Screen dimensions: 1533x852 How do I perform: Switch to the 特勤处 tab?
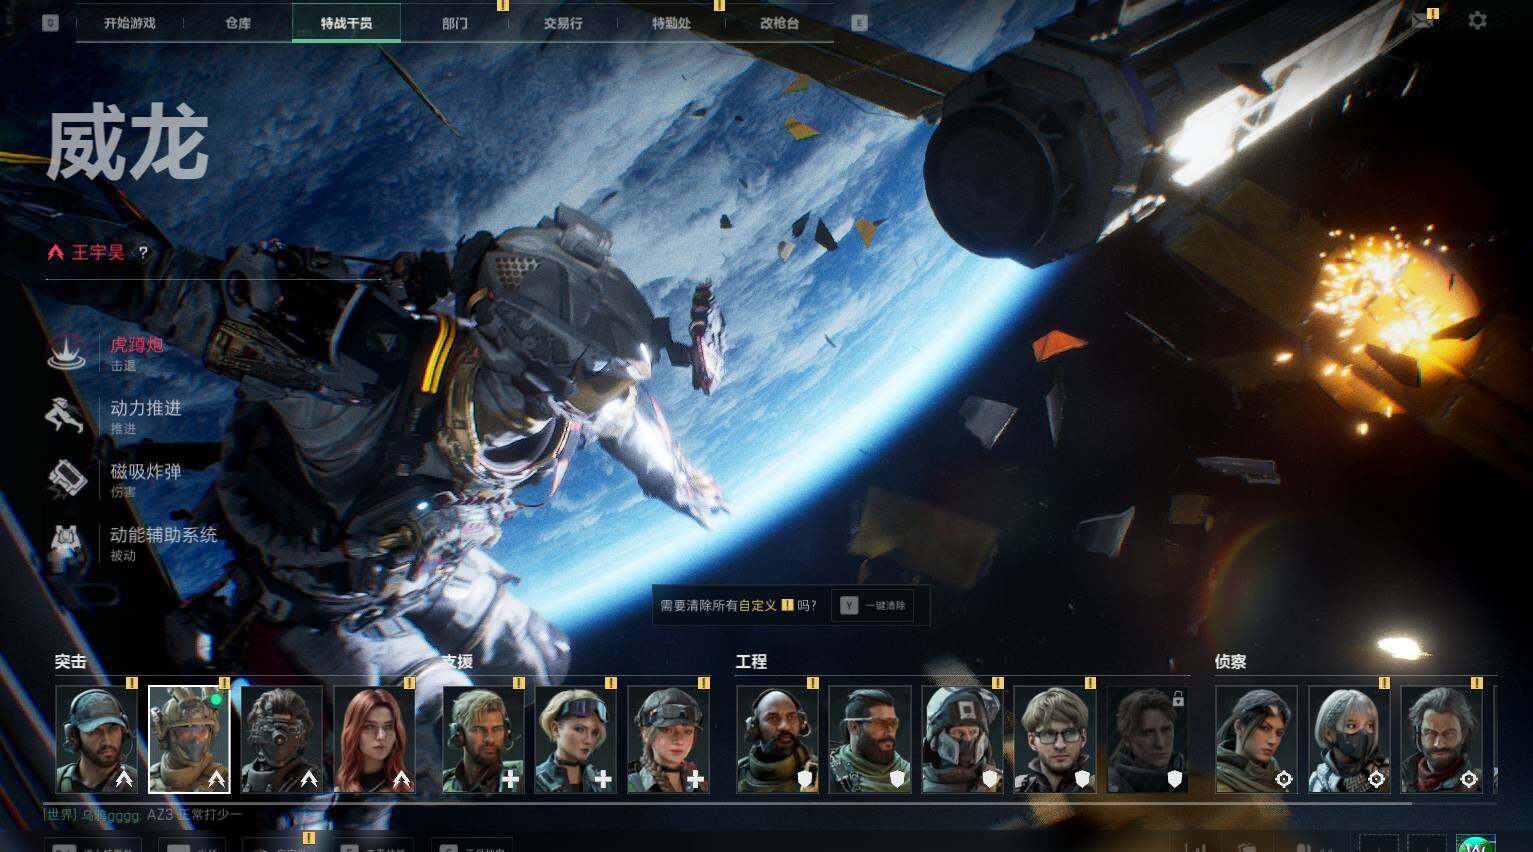671,23
